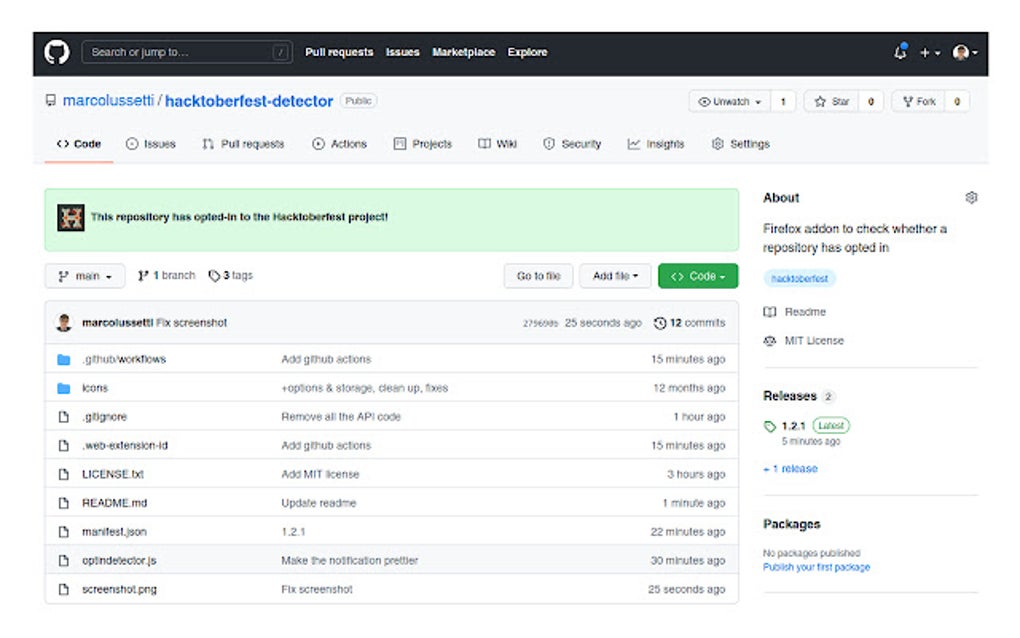Viewport: 1020px width, 638px height.
Task: Expand the green Code dropdown
Action: (698, 275)
